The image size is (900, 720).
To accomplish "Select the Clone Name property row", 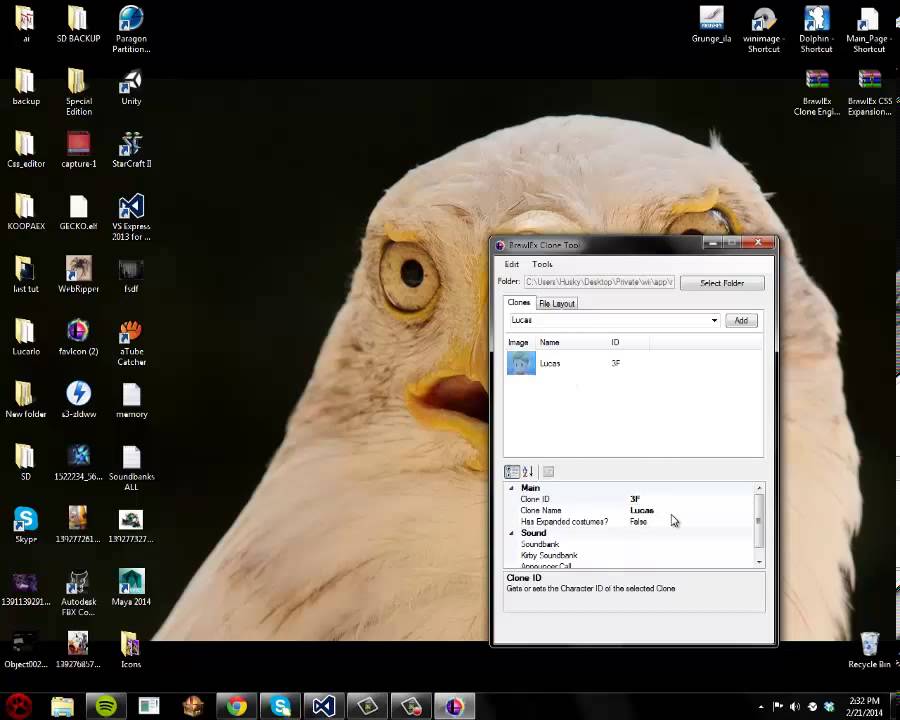I will (x=629, y=510).
